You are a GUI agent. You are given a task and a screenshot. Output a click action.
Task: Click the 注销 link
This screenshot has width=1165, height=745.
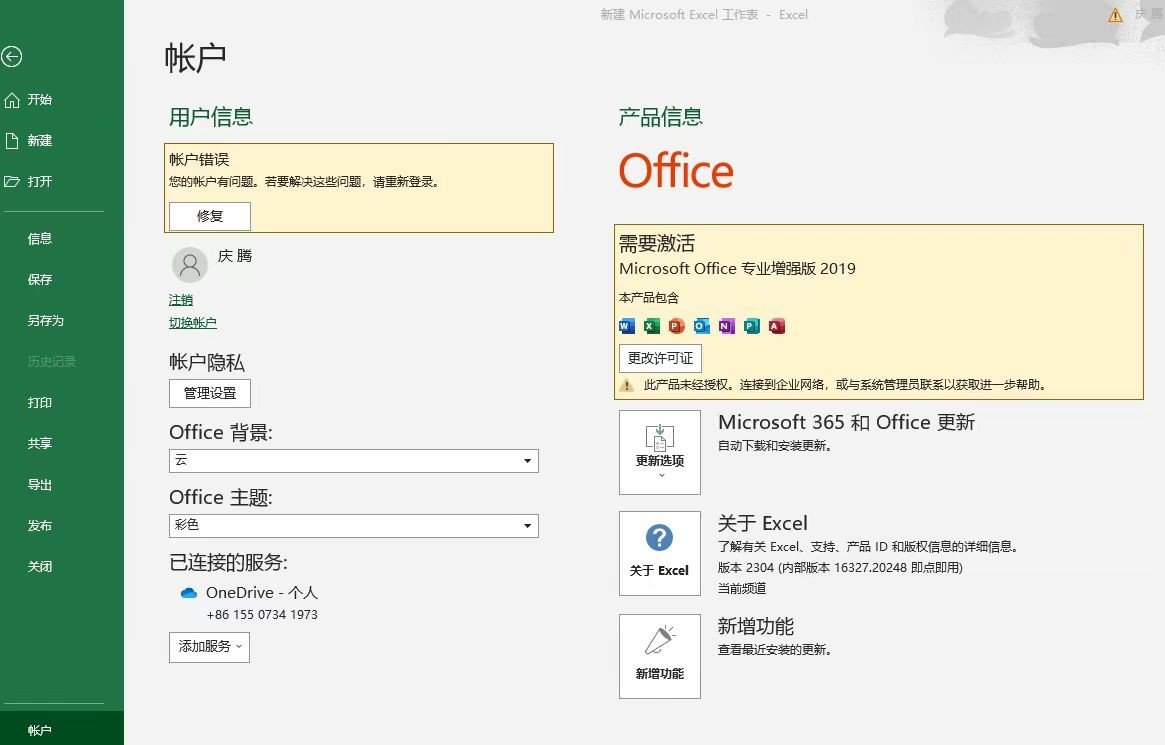click(x=181, y=299)
